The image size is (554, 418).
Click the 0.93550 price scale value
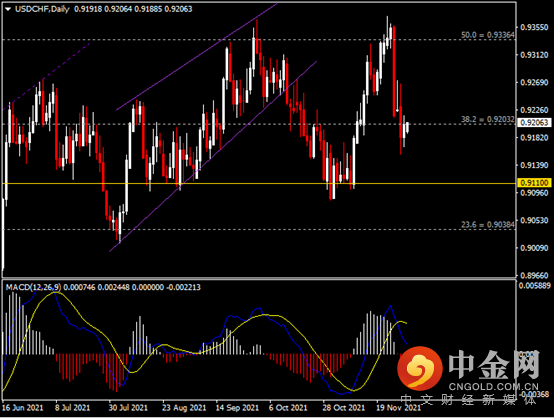coord(534,27)
